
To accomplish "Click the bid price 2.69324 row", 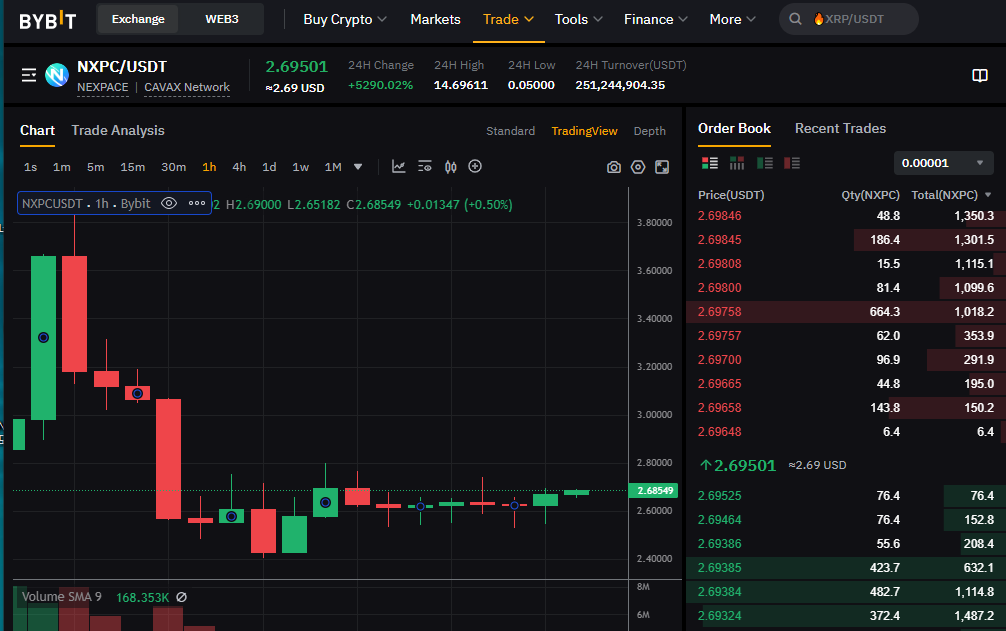I will pyautogui.click(x=846, y=616).
